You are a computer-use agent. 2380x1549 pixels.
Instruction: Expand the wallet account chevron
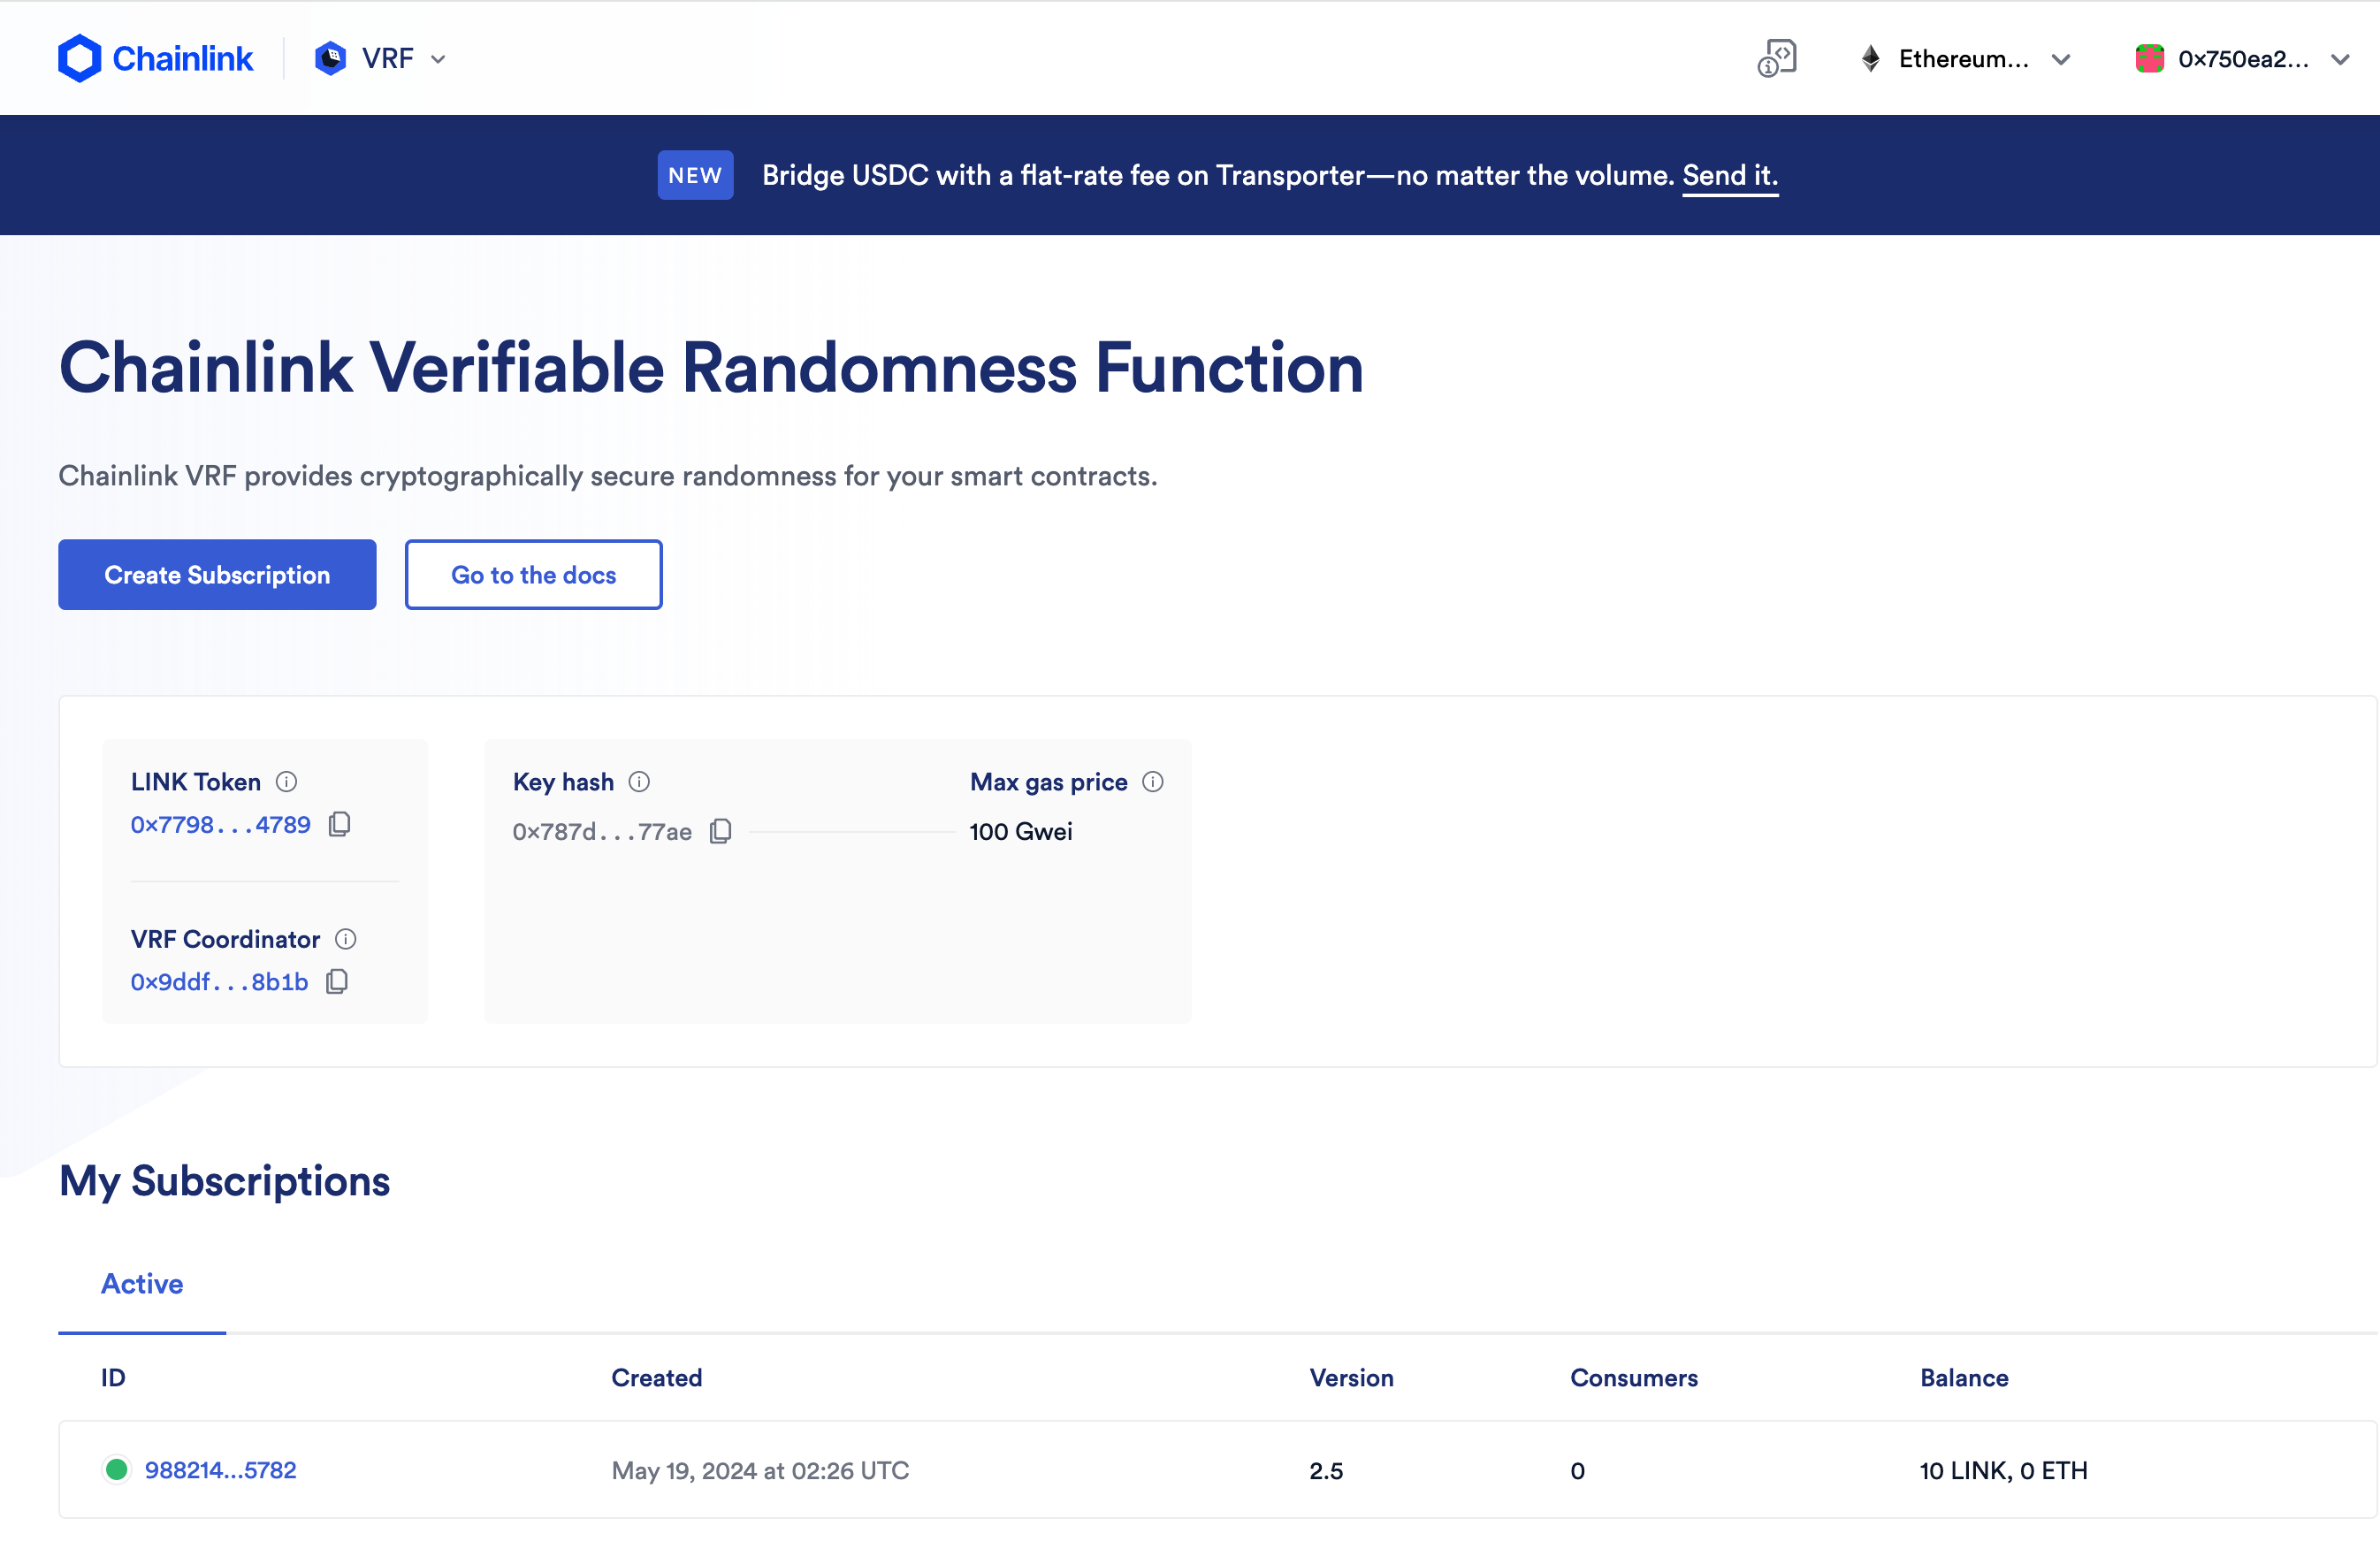tap(2340, 59)
